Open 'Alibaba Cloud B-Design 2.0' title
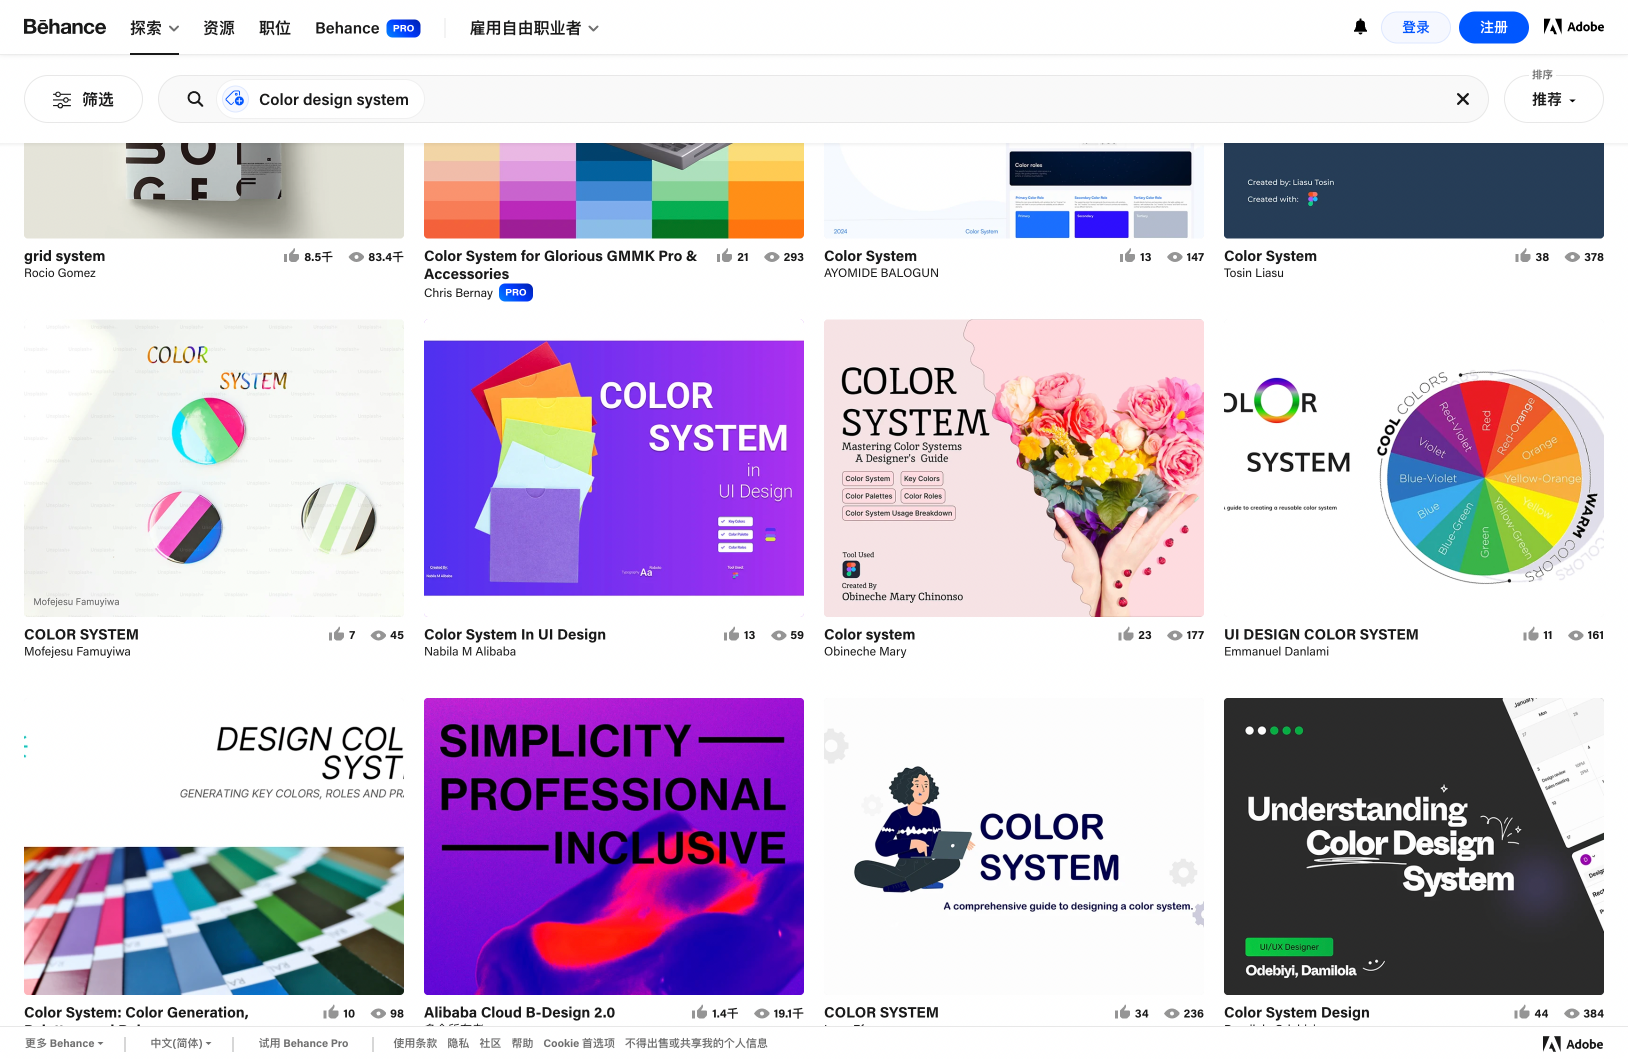This screenshot has height=1059, width=1628. pyautogui.click(x=519, y=1012)
